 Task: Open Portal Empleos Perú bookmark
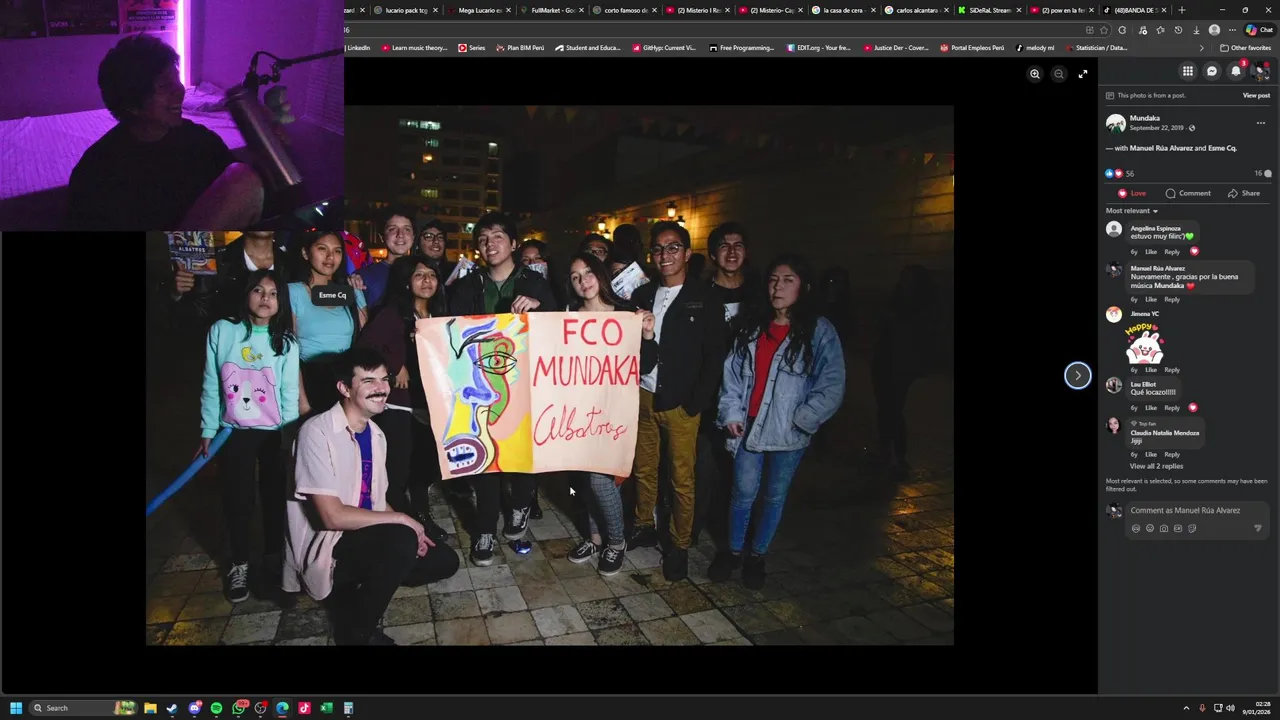pyautogui.click(x=972, y=48)
